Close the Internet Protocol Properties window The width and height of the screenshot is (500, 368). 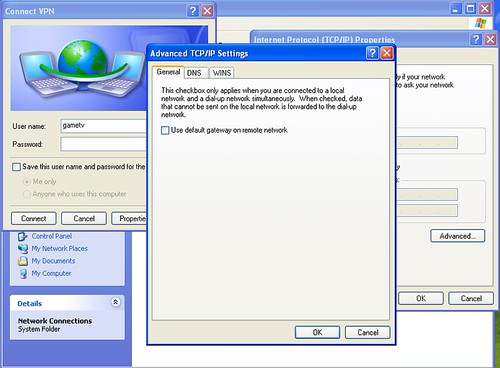pyautogui.click(x=490, y=39)
